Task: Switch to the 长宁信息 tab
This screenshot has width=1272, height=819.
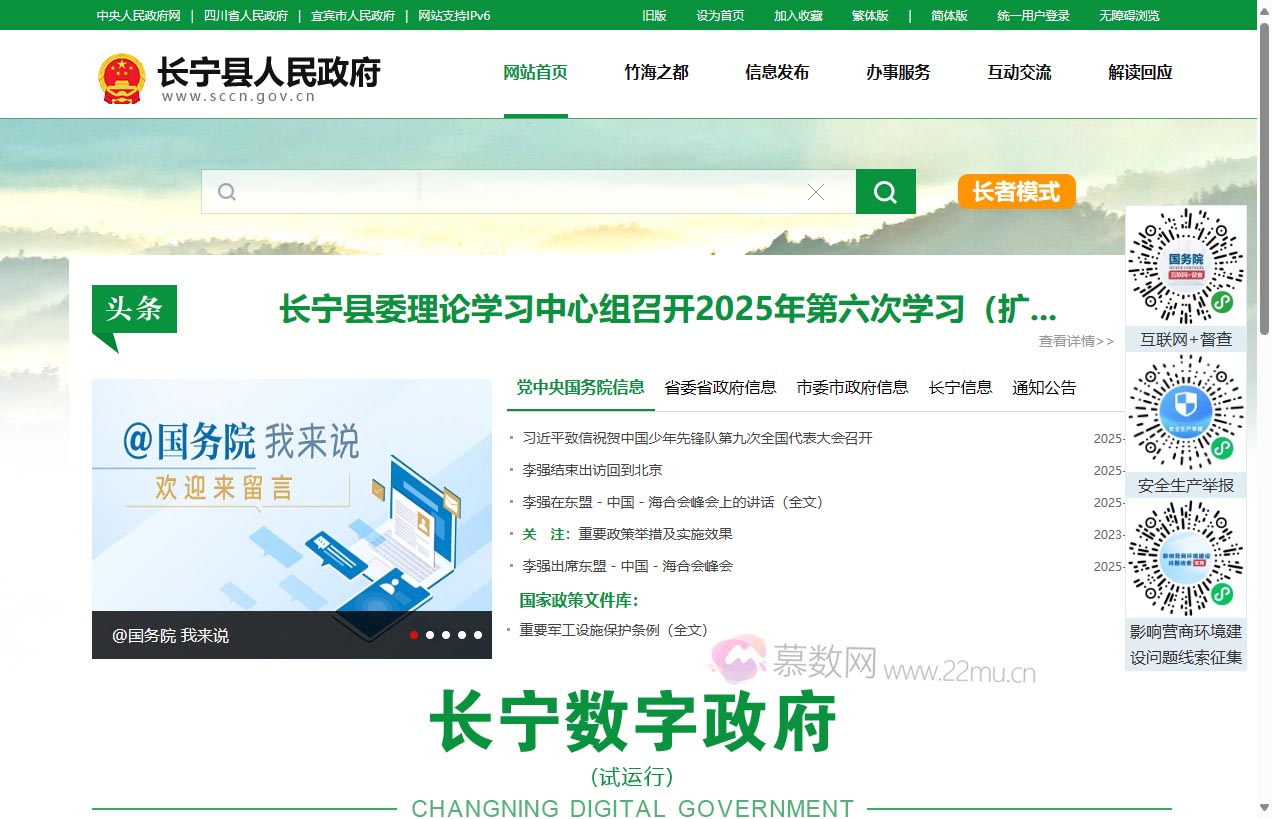Action: coord(959,387)
